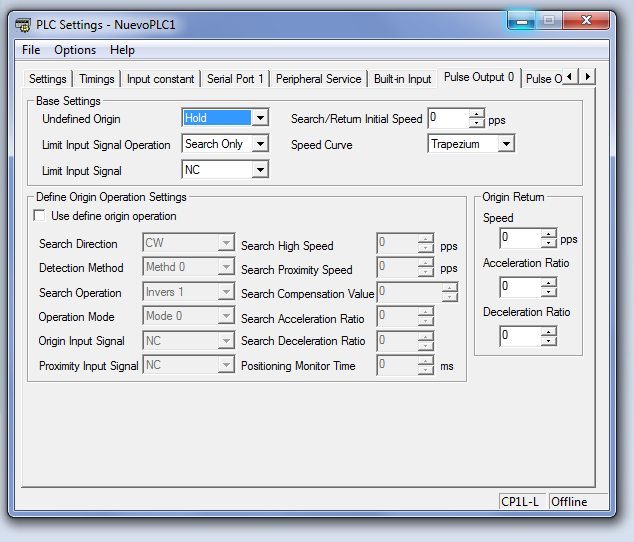Open the Proximity Input Signal dropdown
Viewport: 634px width, 542px height.
pos(226,365)
